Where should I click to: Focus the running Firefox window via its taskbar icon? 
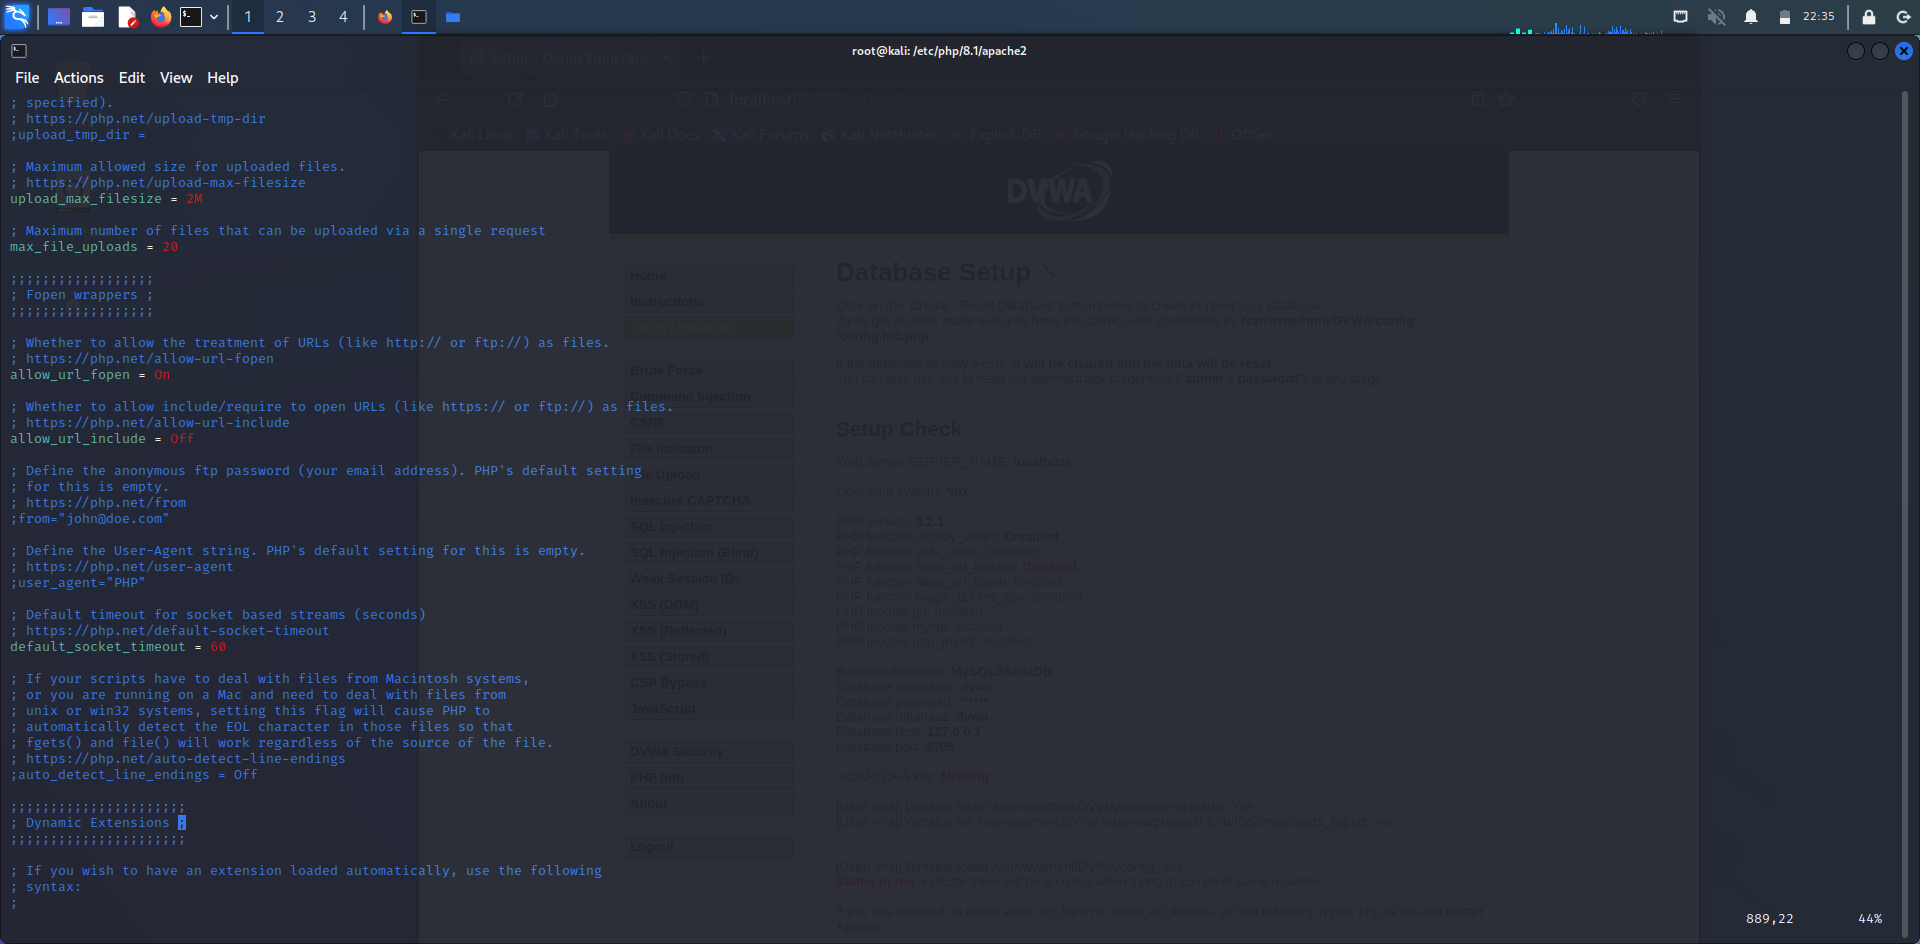(385, 17)
